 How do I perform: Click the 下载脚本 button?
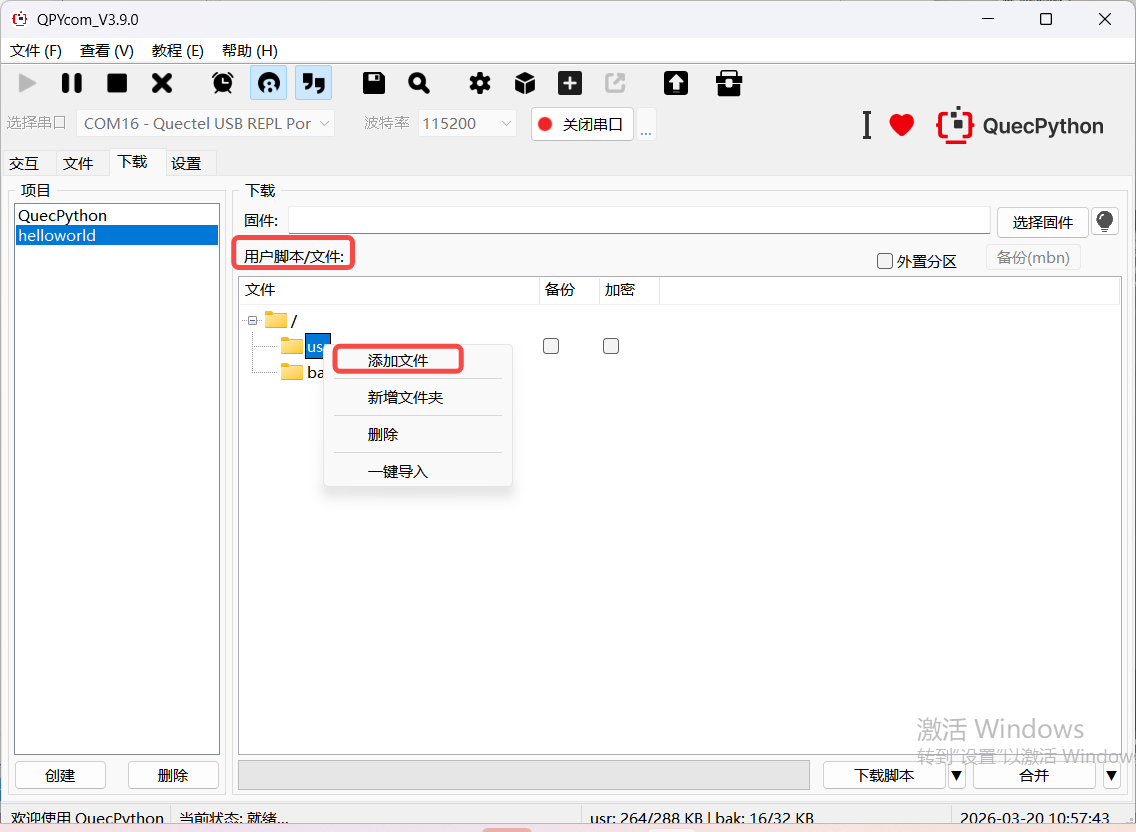coord(883,775)
